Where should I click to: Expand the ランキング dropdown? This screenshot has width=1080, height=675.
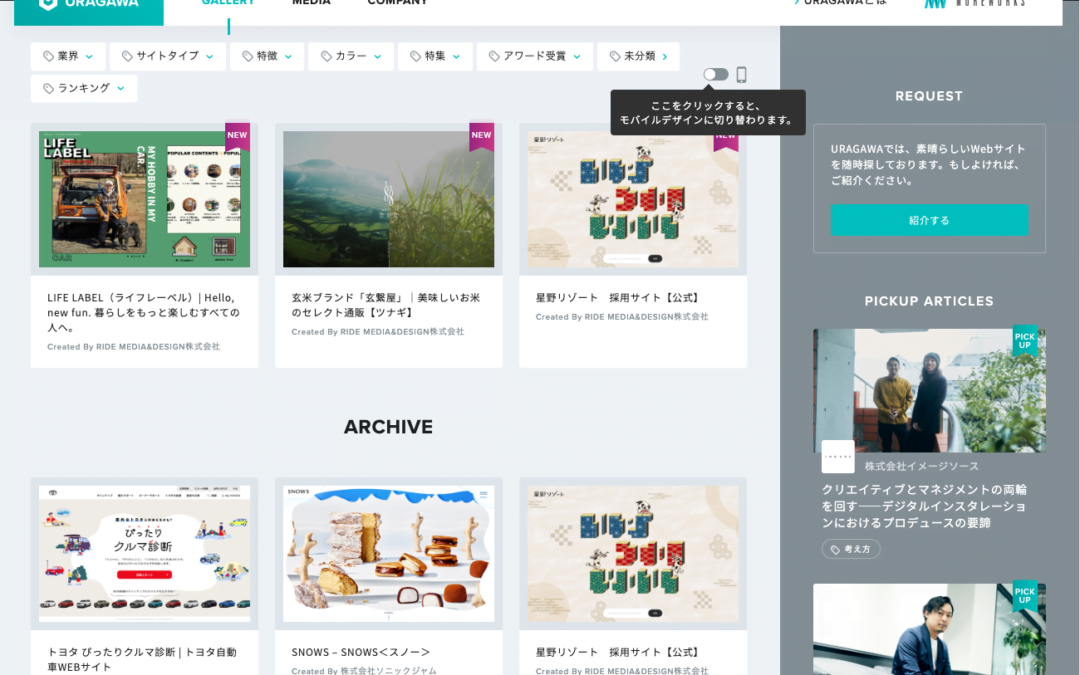pyautogui.click(x=83, y=88)
